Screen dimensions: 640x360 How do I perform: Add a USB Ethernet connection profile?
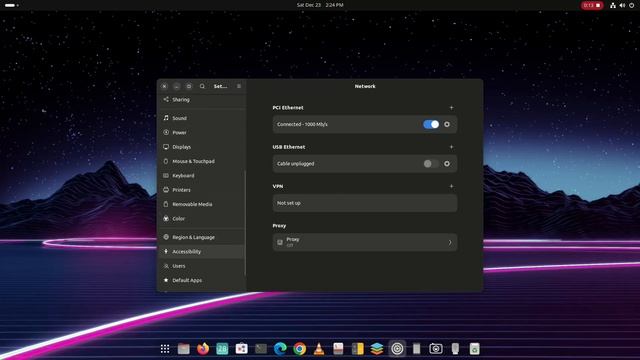(x=451, y=147)
